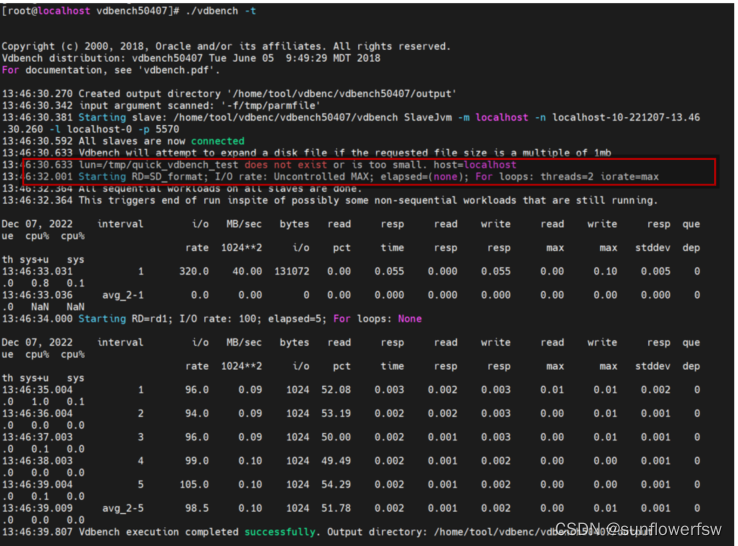Click the '-l localhost-0 -p 5570' line
This screenshot has height=546, width=738.
114,129
